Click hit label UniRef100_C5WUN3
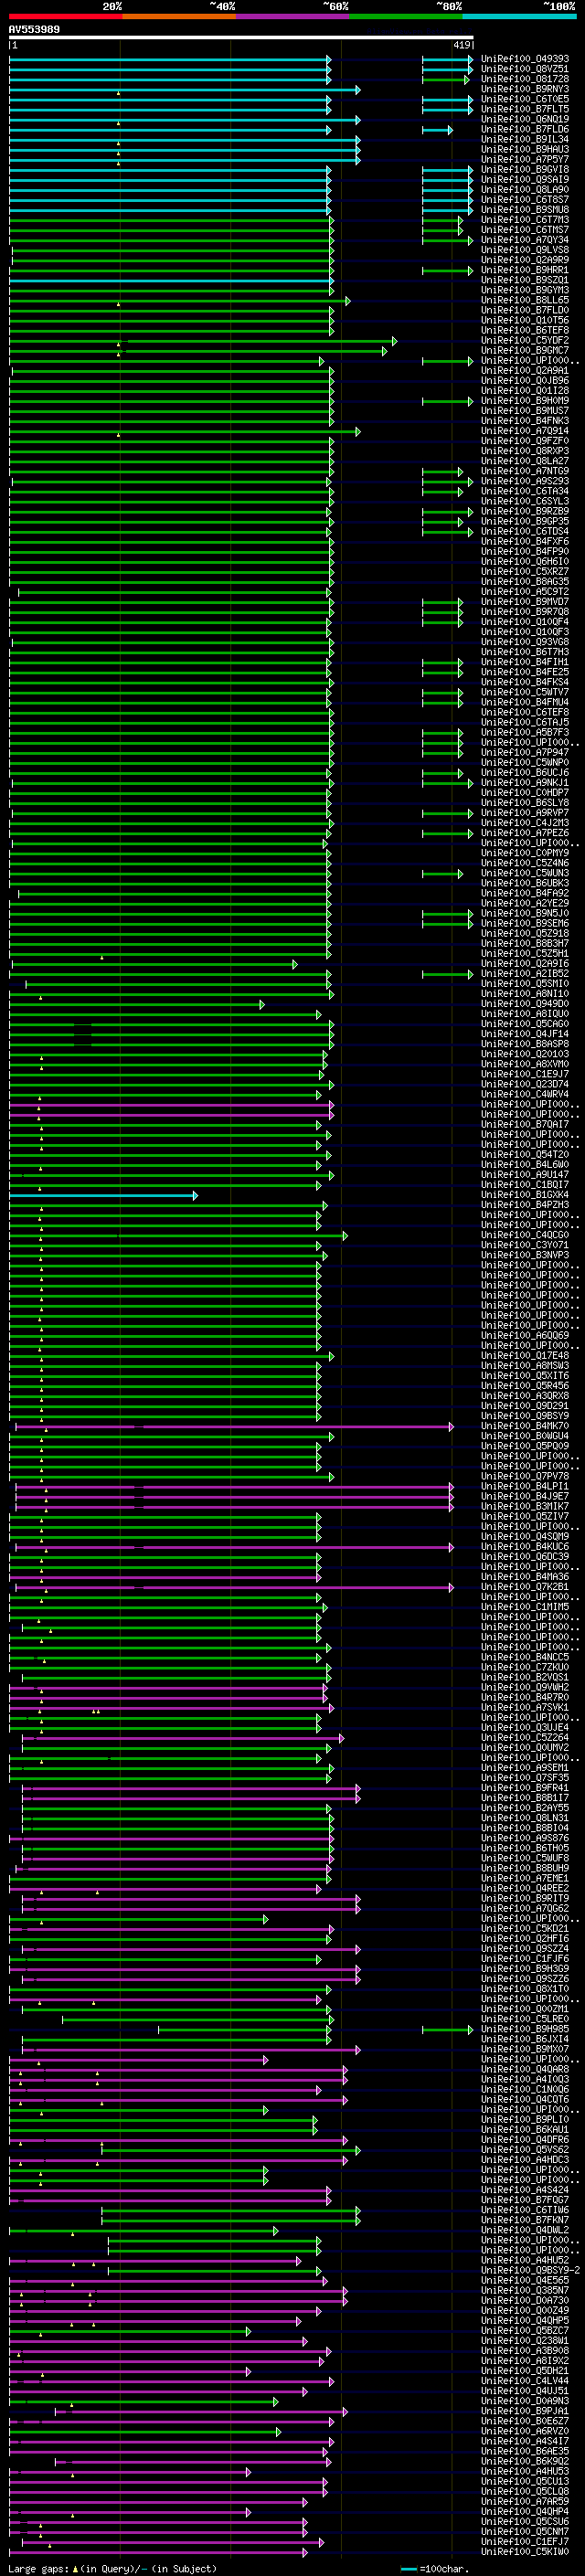Image resolution: width=585 pixels, height=2576 pixels. tap(525, 872)
